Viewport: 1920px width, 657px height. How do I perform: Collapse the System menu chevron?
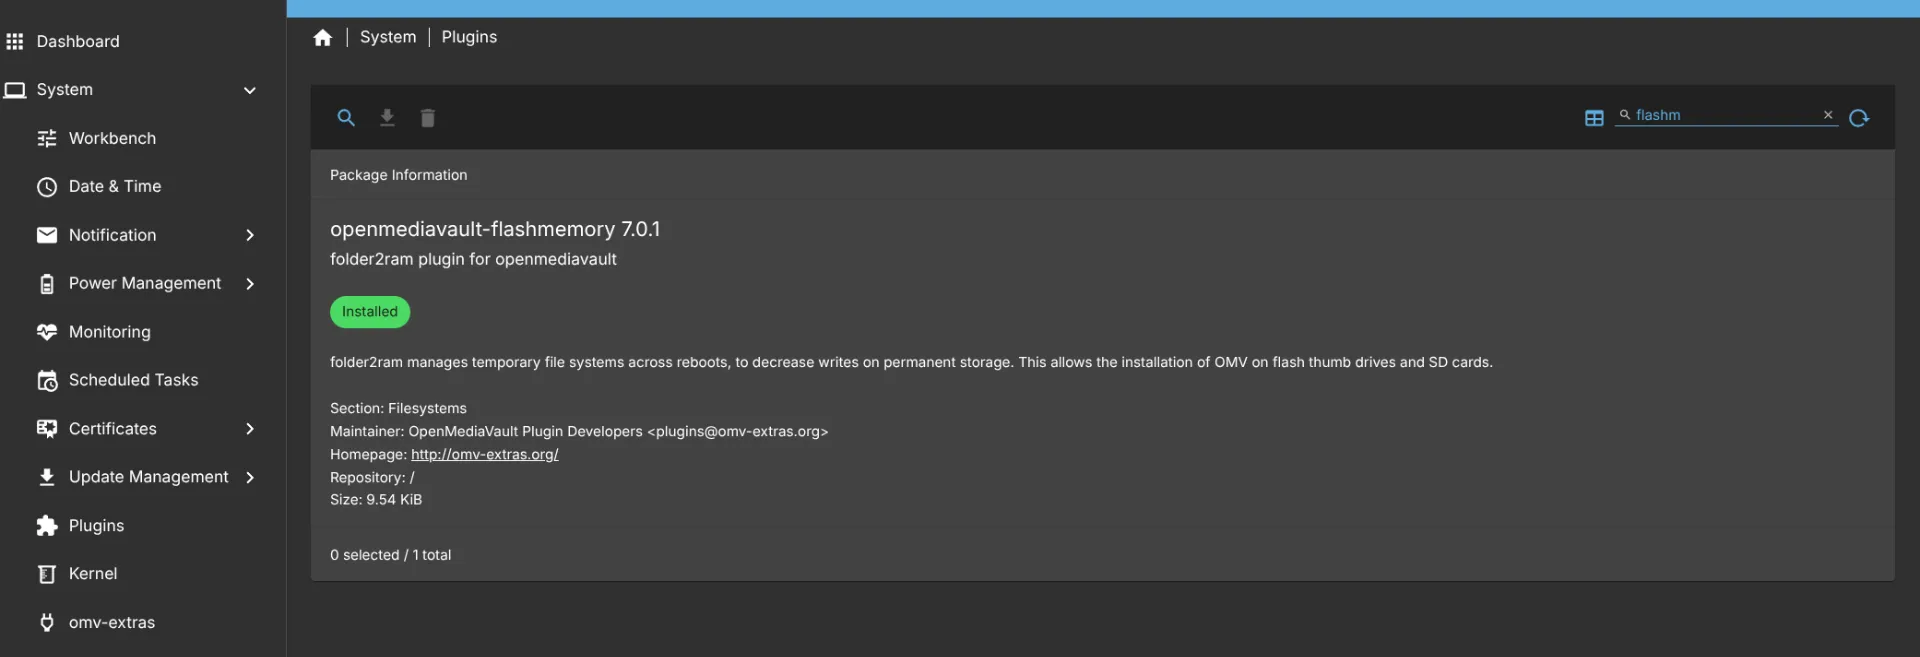250,90
